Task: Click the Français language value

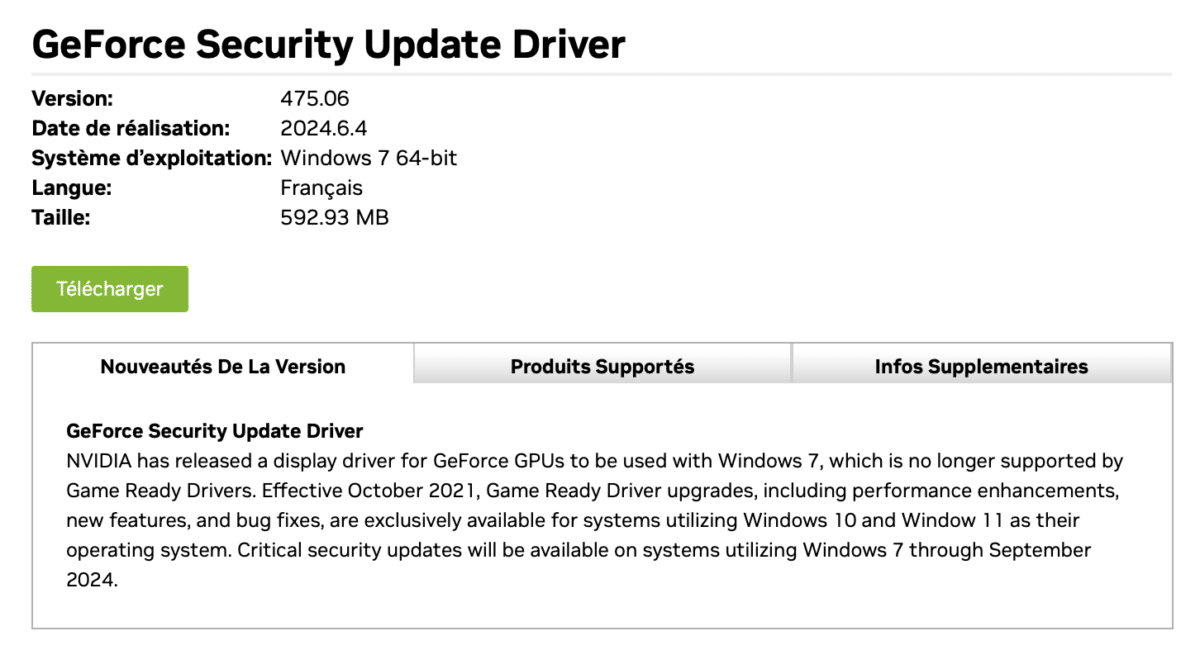Action: 322,188
